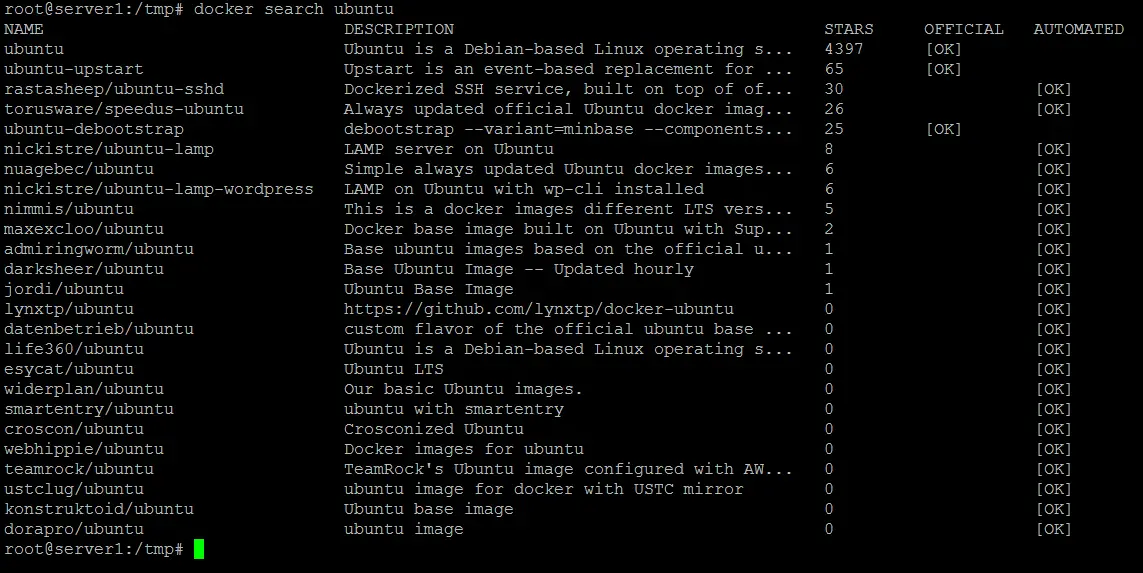
Task: Click the AUTOMATED column header
Action: point(1079,29)
